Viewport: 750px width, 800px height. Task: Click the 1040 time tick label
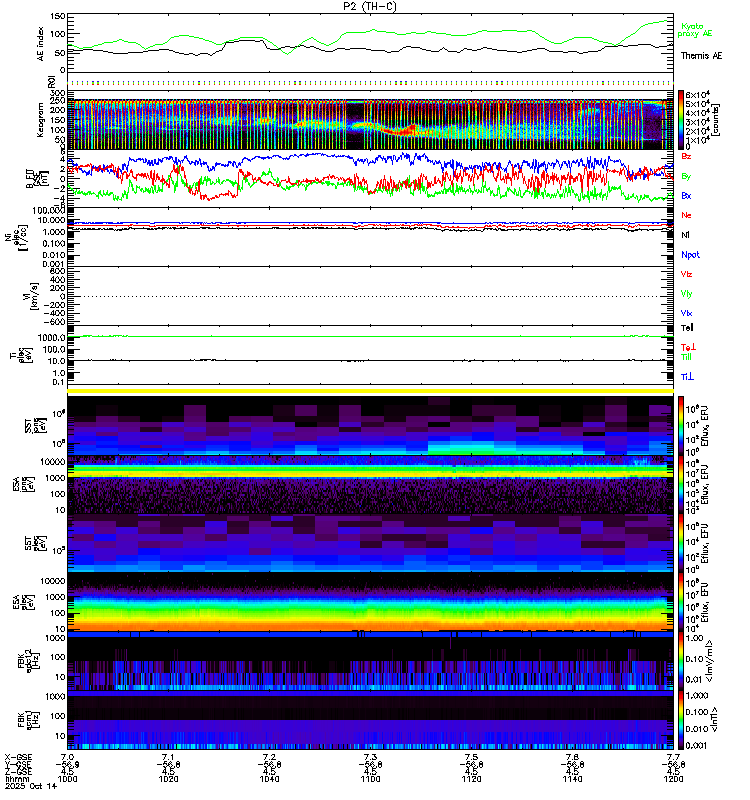coord(269,779)
